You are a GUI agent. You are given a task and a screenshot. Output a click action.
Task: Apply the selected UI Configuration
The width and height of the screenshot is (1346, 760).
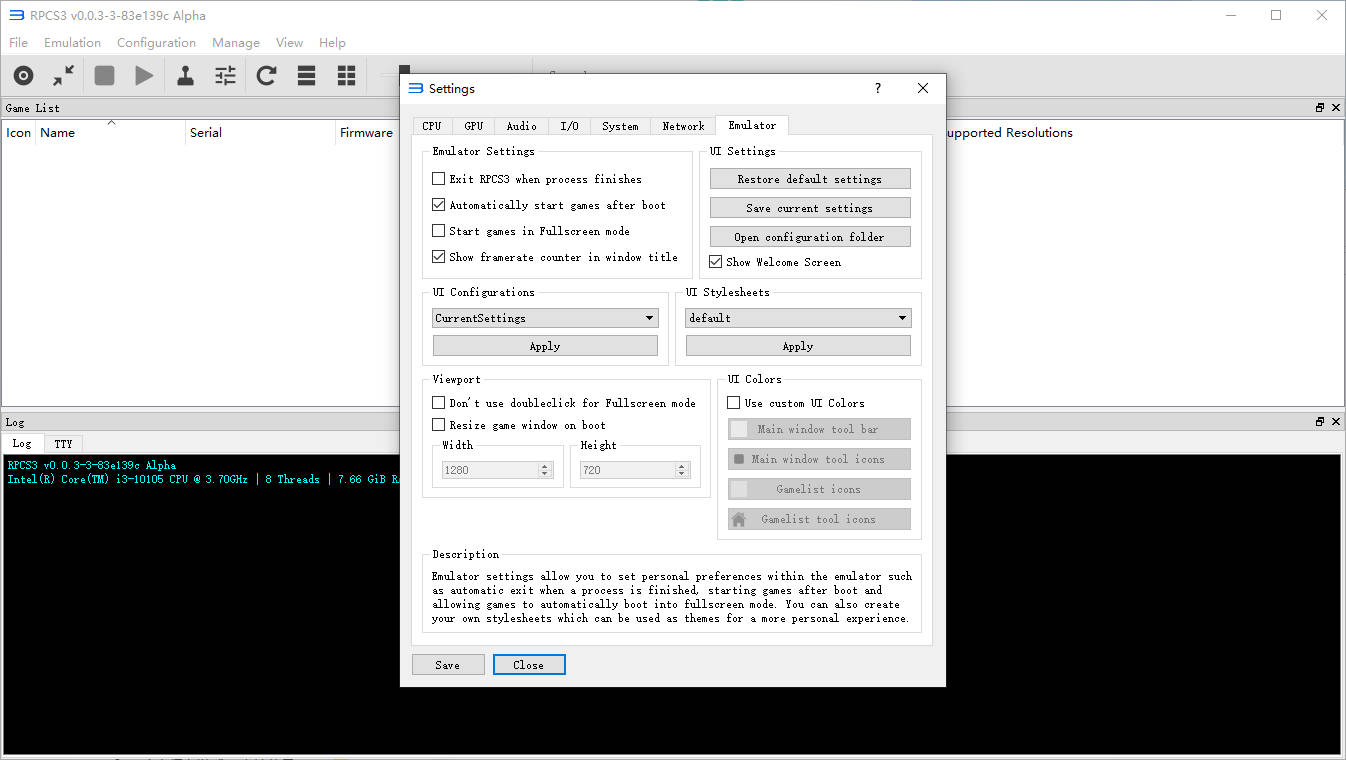coord(545,346)
